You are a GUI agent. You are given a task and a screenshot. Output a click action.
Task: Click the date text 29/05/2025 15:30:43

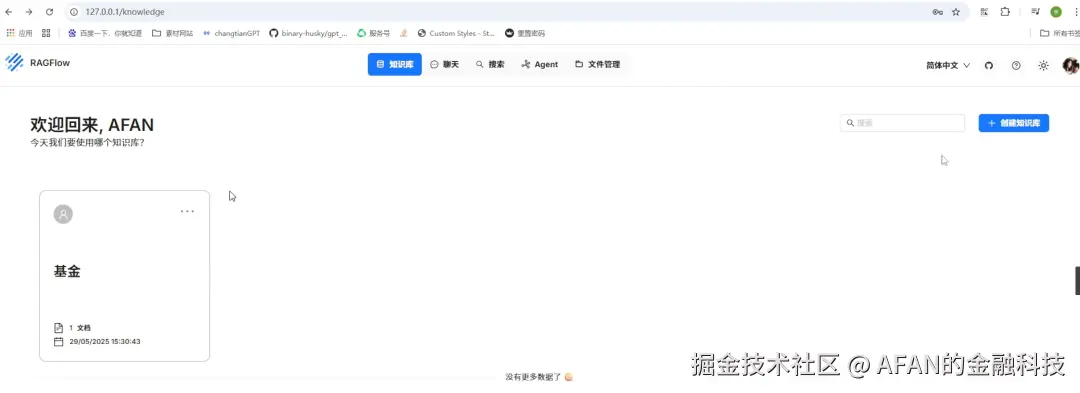105,341
